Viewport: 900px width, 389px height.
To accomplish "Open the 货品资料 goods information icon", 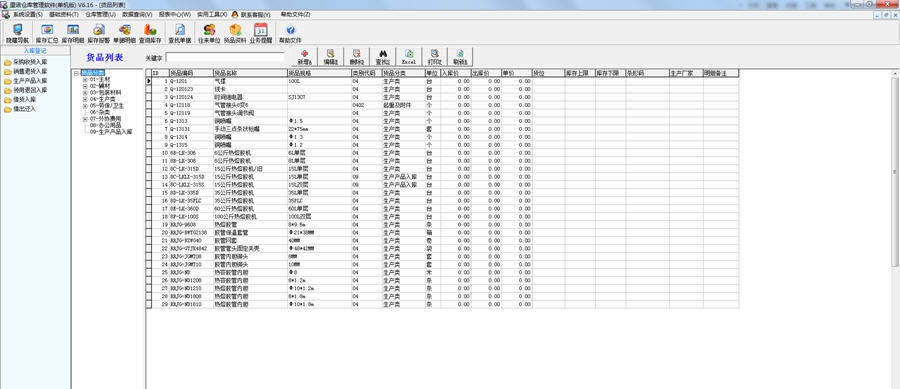I will [235, 34].
